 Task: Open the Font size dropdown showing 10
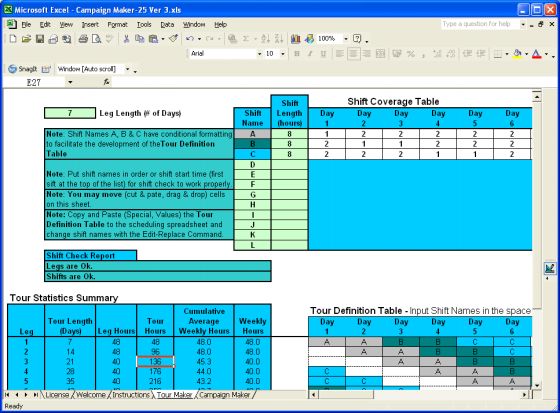[x=283, y=54]
